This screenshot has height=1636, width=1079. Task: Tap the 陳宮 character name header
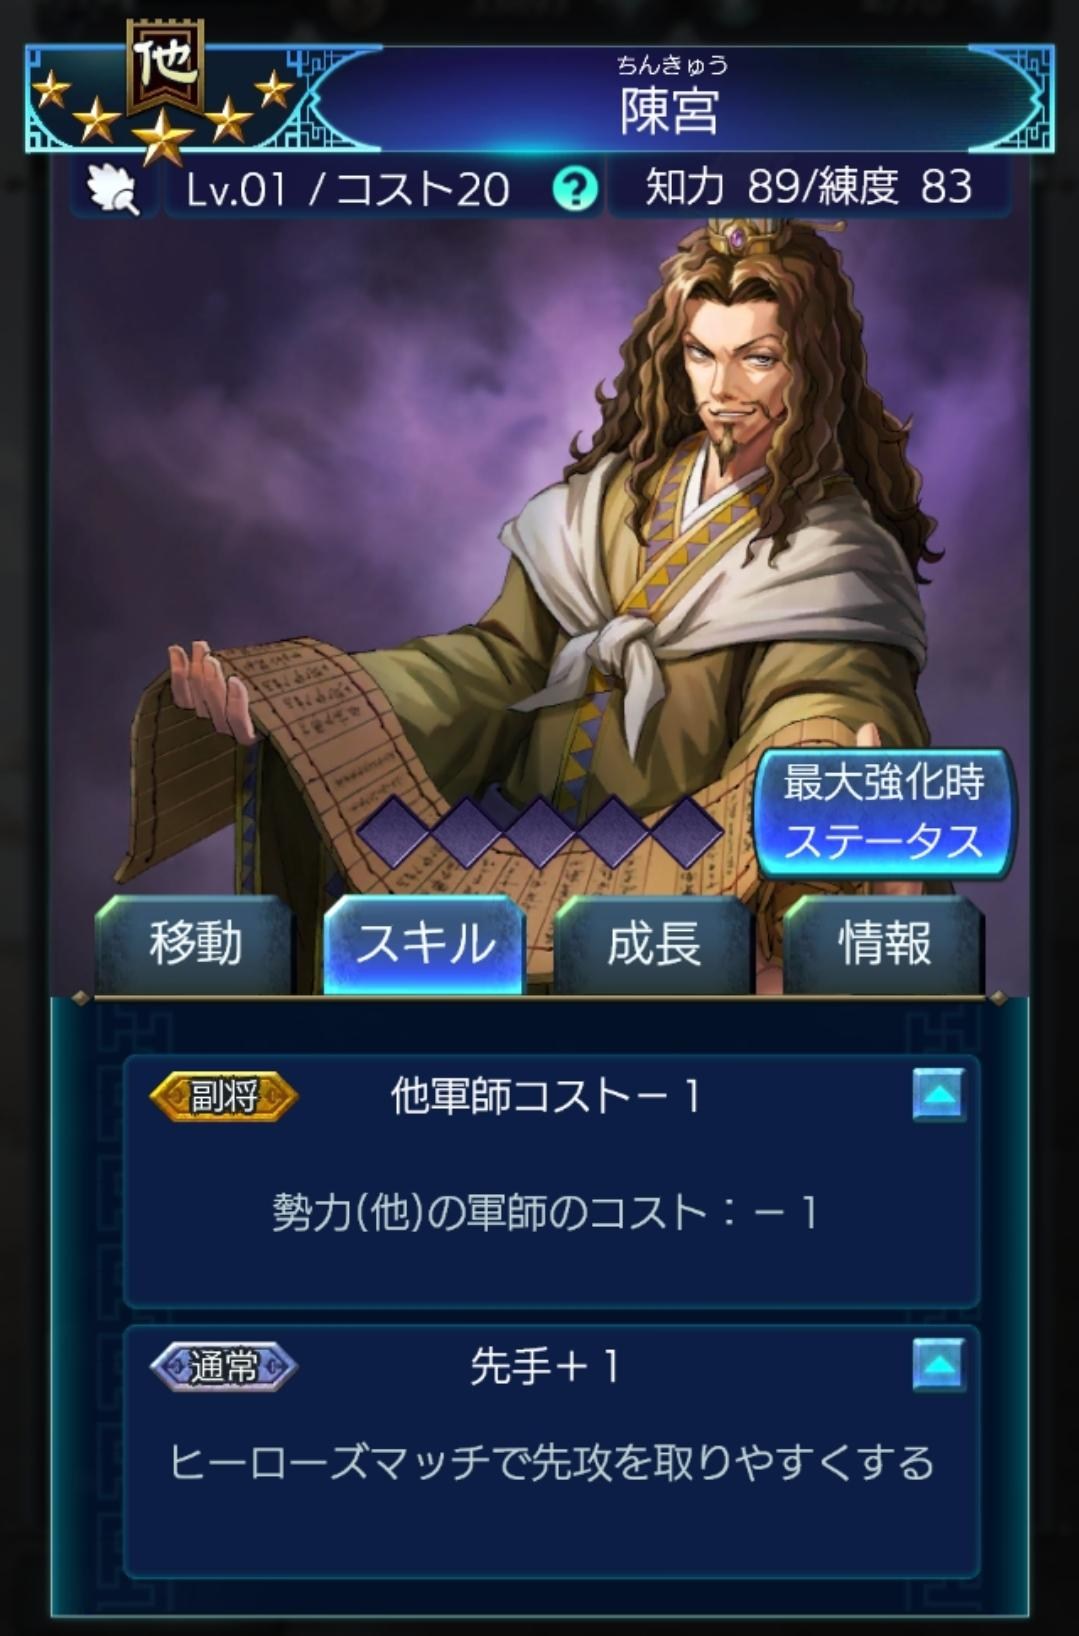coord(670,100)
